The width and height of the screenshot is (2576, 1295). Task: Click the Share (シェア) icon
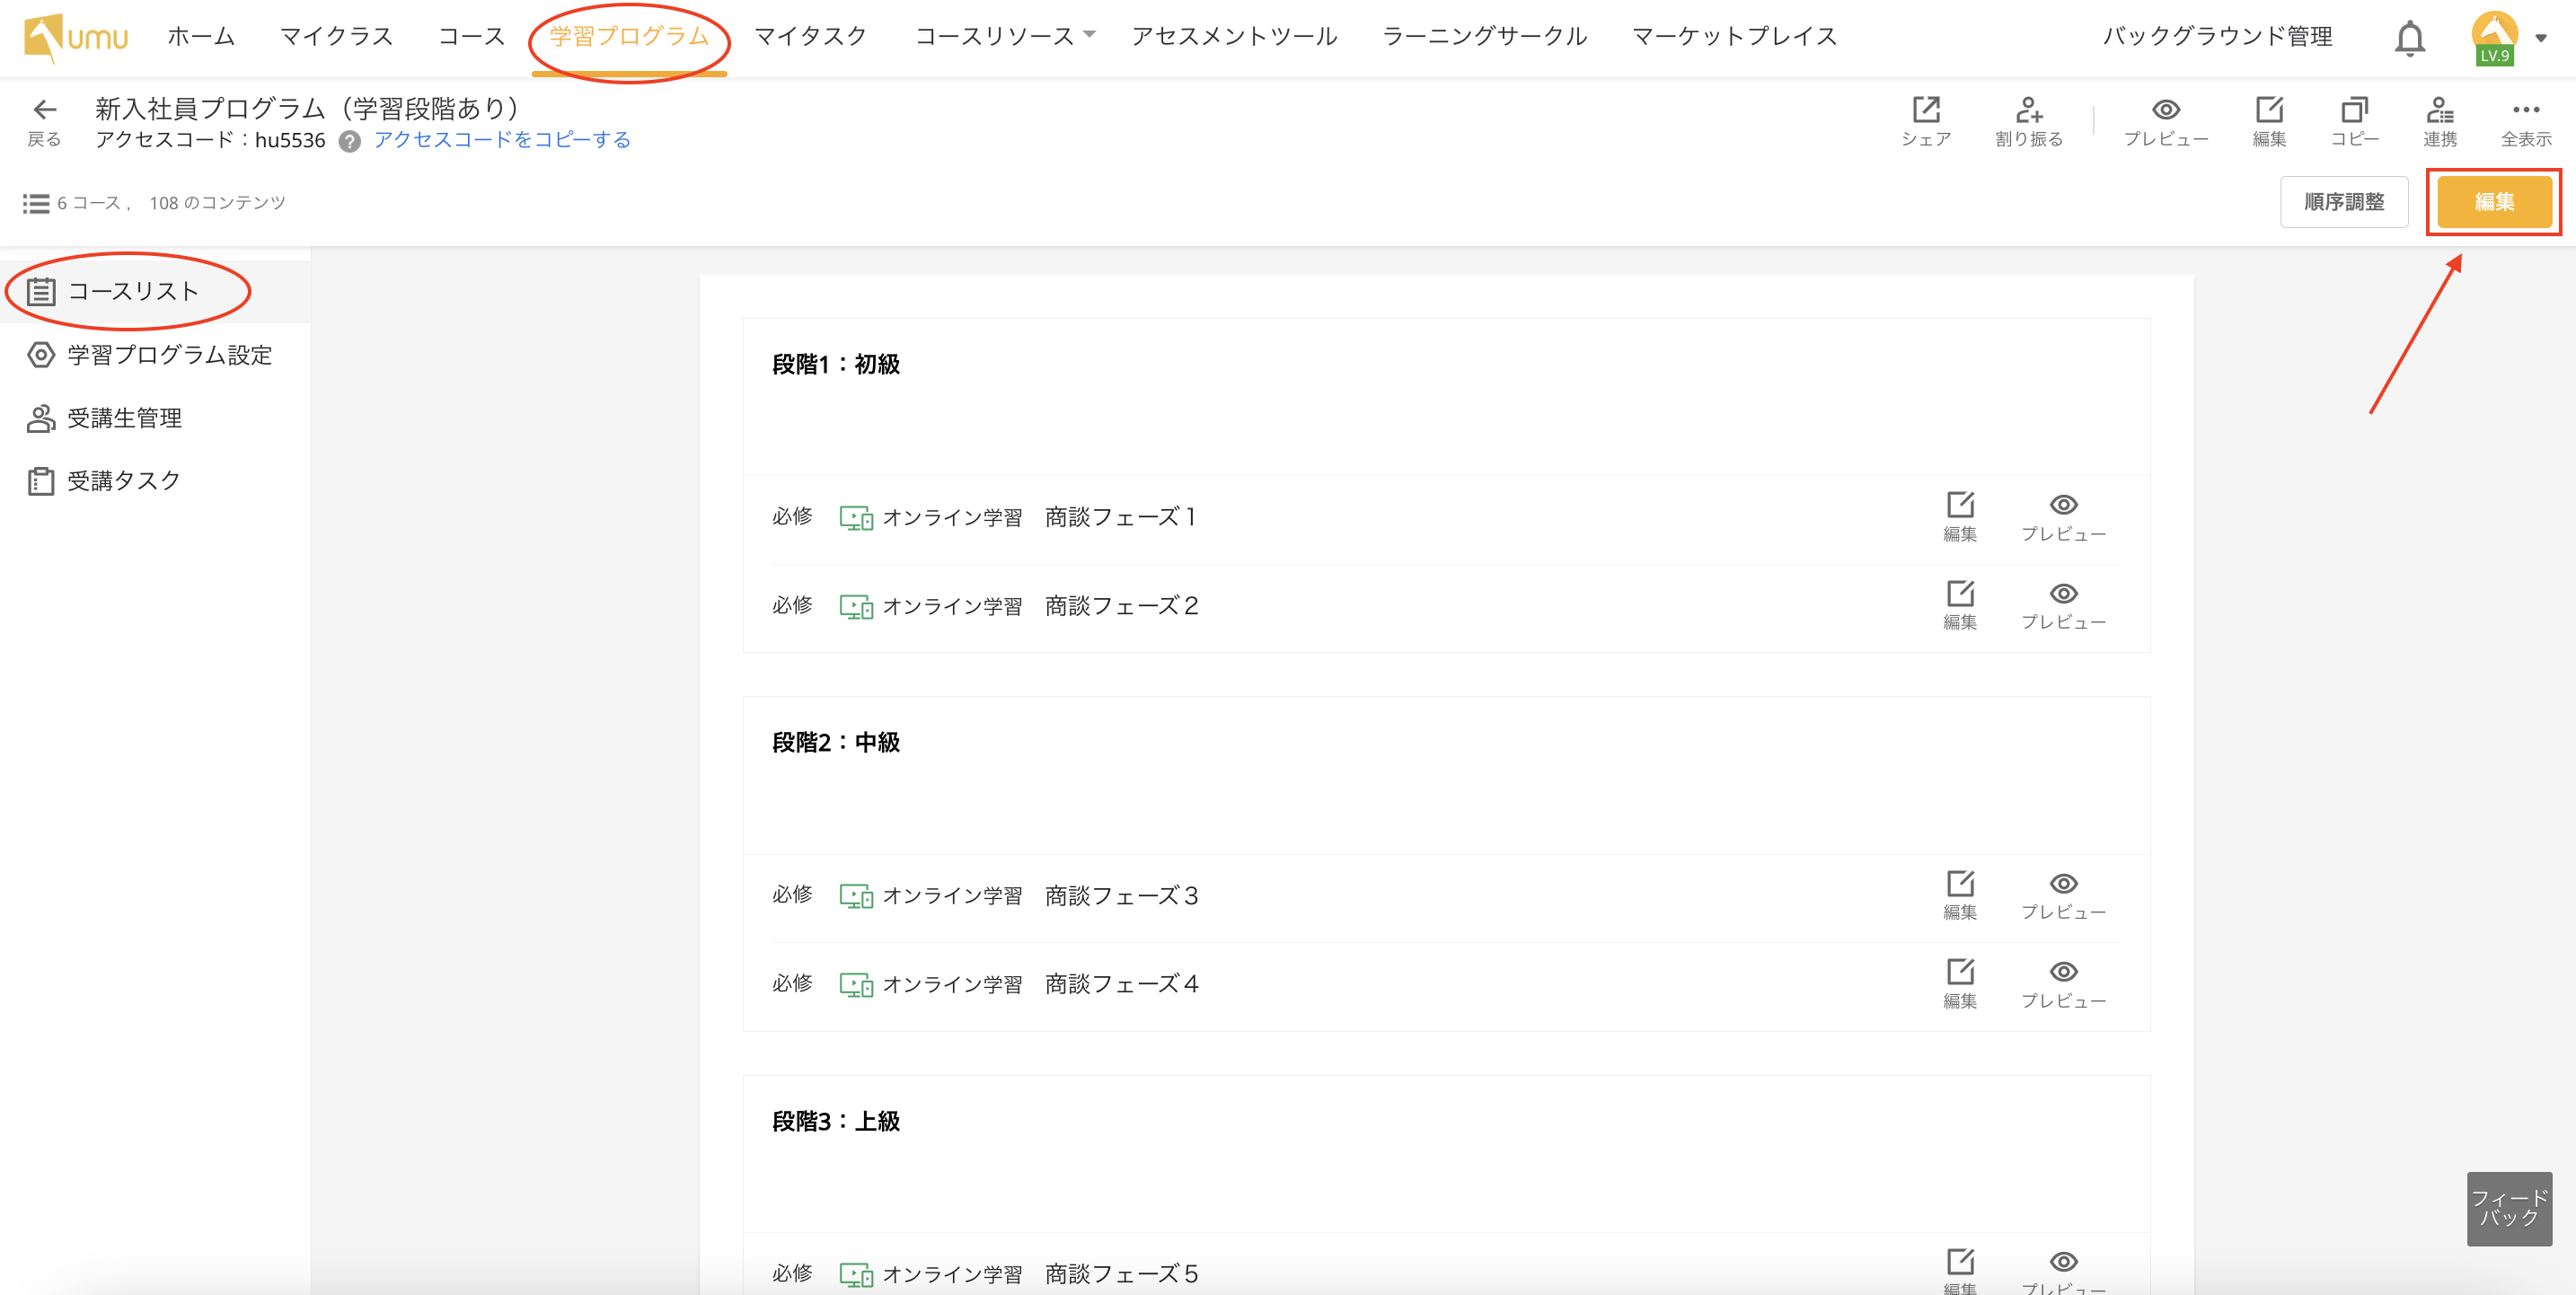coord(1925,110)
